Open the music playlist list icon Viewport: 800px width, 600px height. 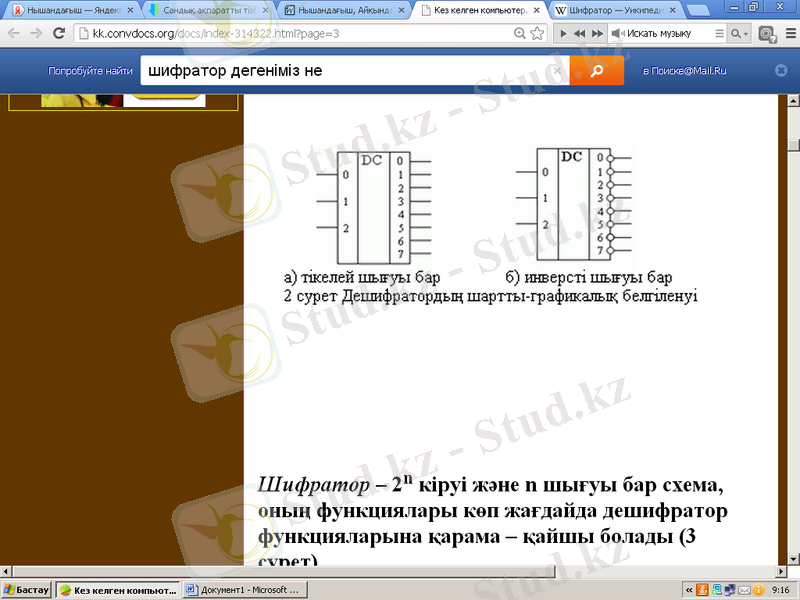(x=719, y=34)
